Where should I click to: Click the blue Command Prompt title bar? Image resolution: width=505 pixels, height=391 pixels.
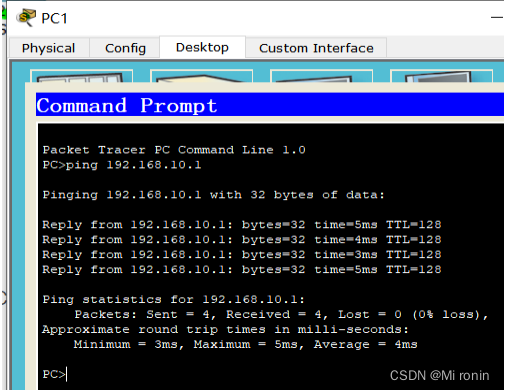click(270, 105)
